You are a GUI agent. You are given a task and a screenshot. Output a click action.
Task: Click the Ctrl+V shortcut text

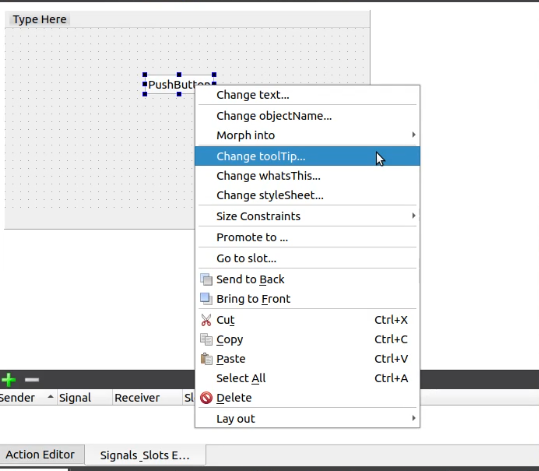[391, 359]
